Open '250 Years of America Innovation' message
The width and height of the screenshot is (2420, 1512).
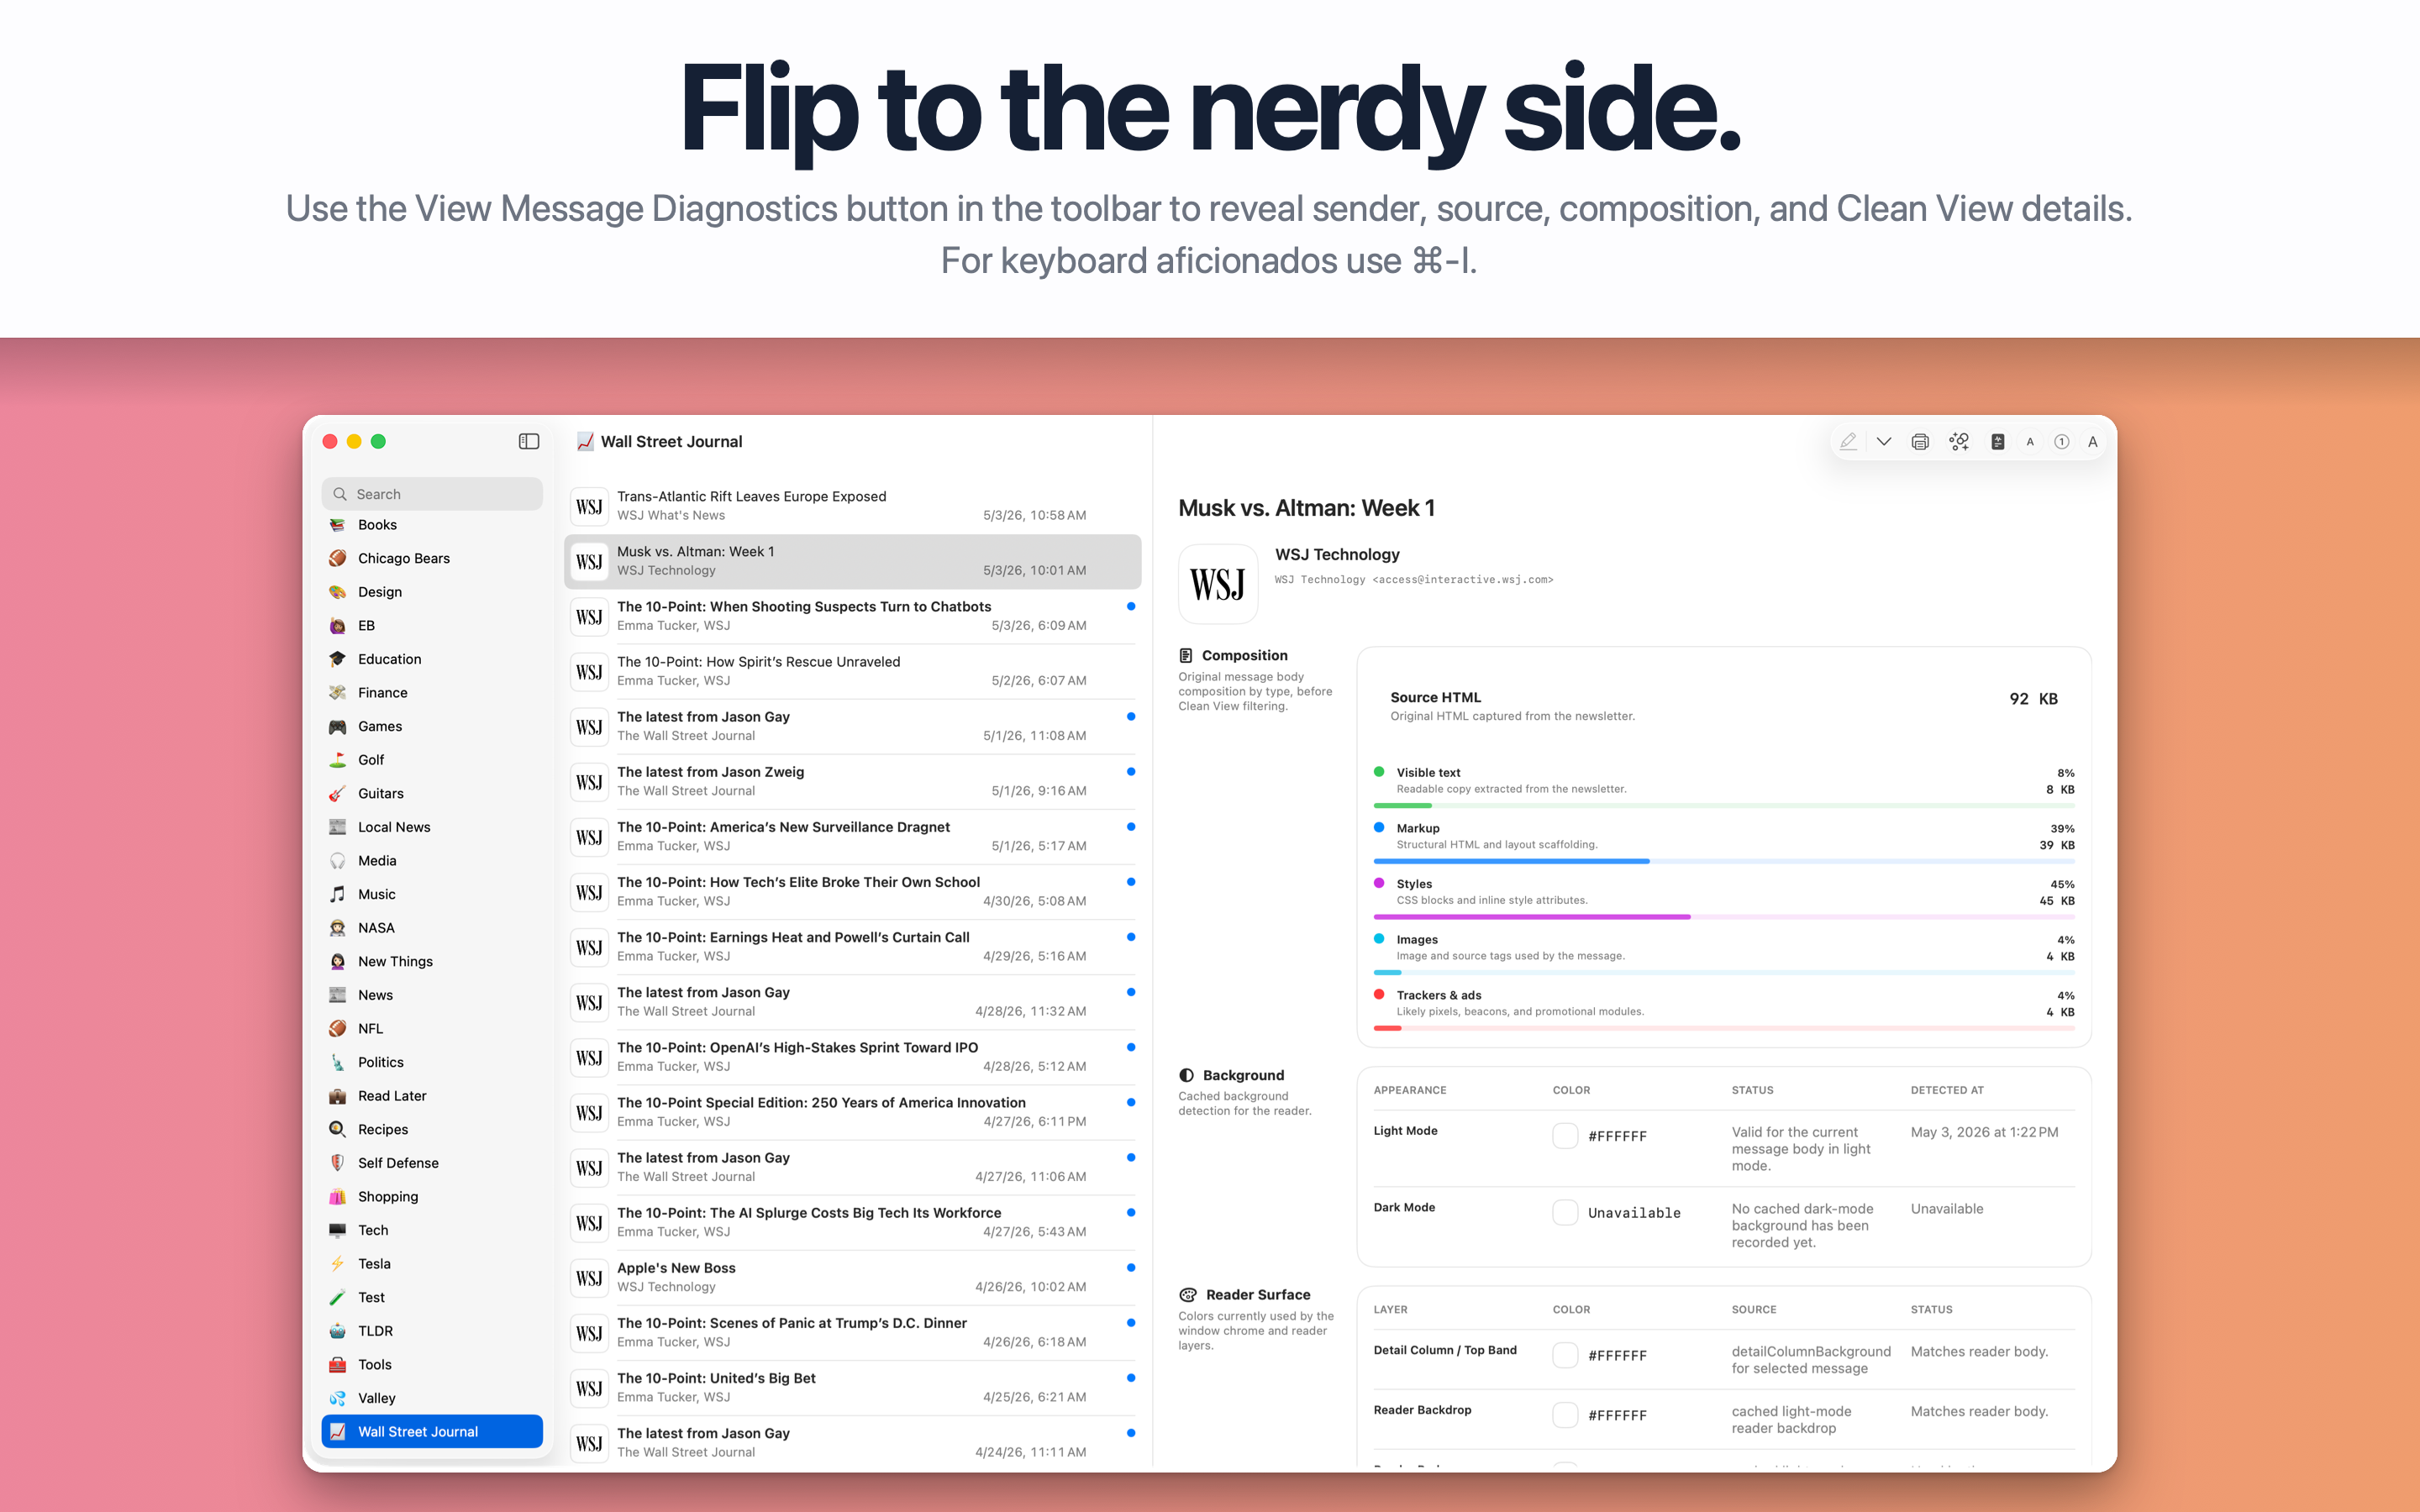(x=853, y=1112)
